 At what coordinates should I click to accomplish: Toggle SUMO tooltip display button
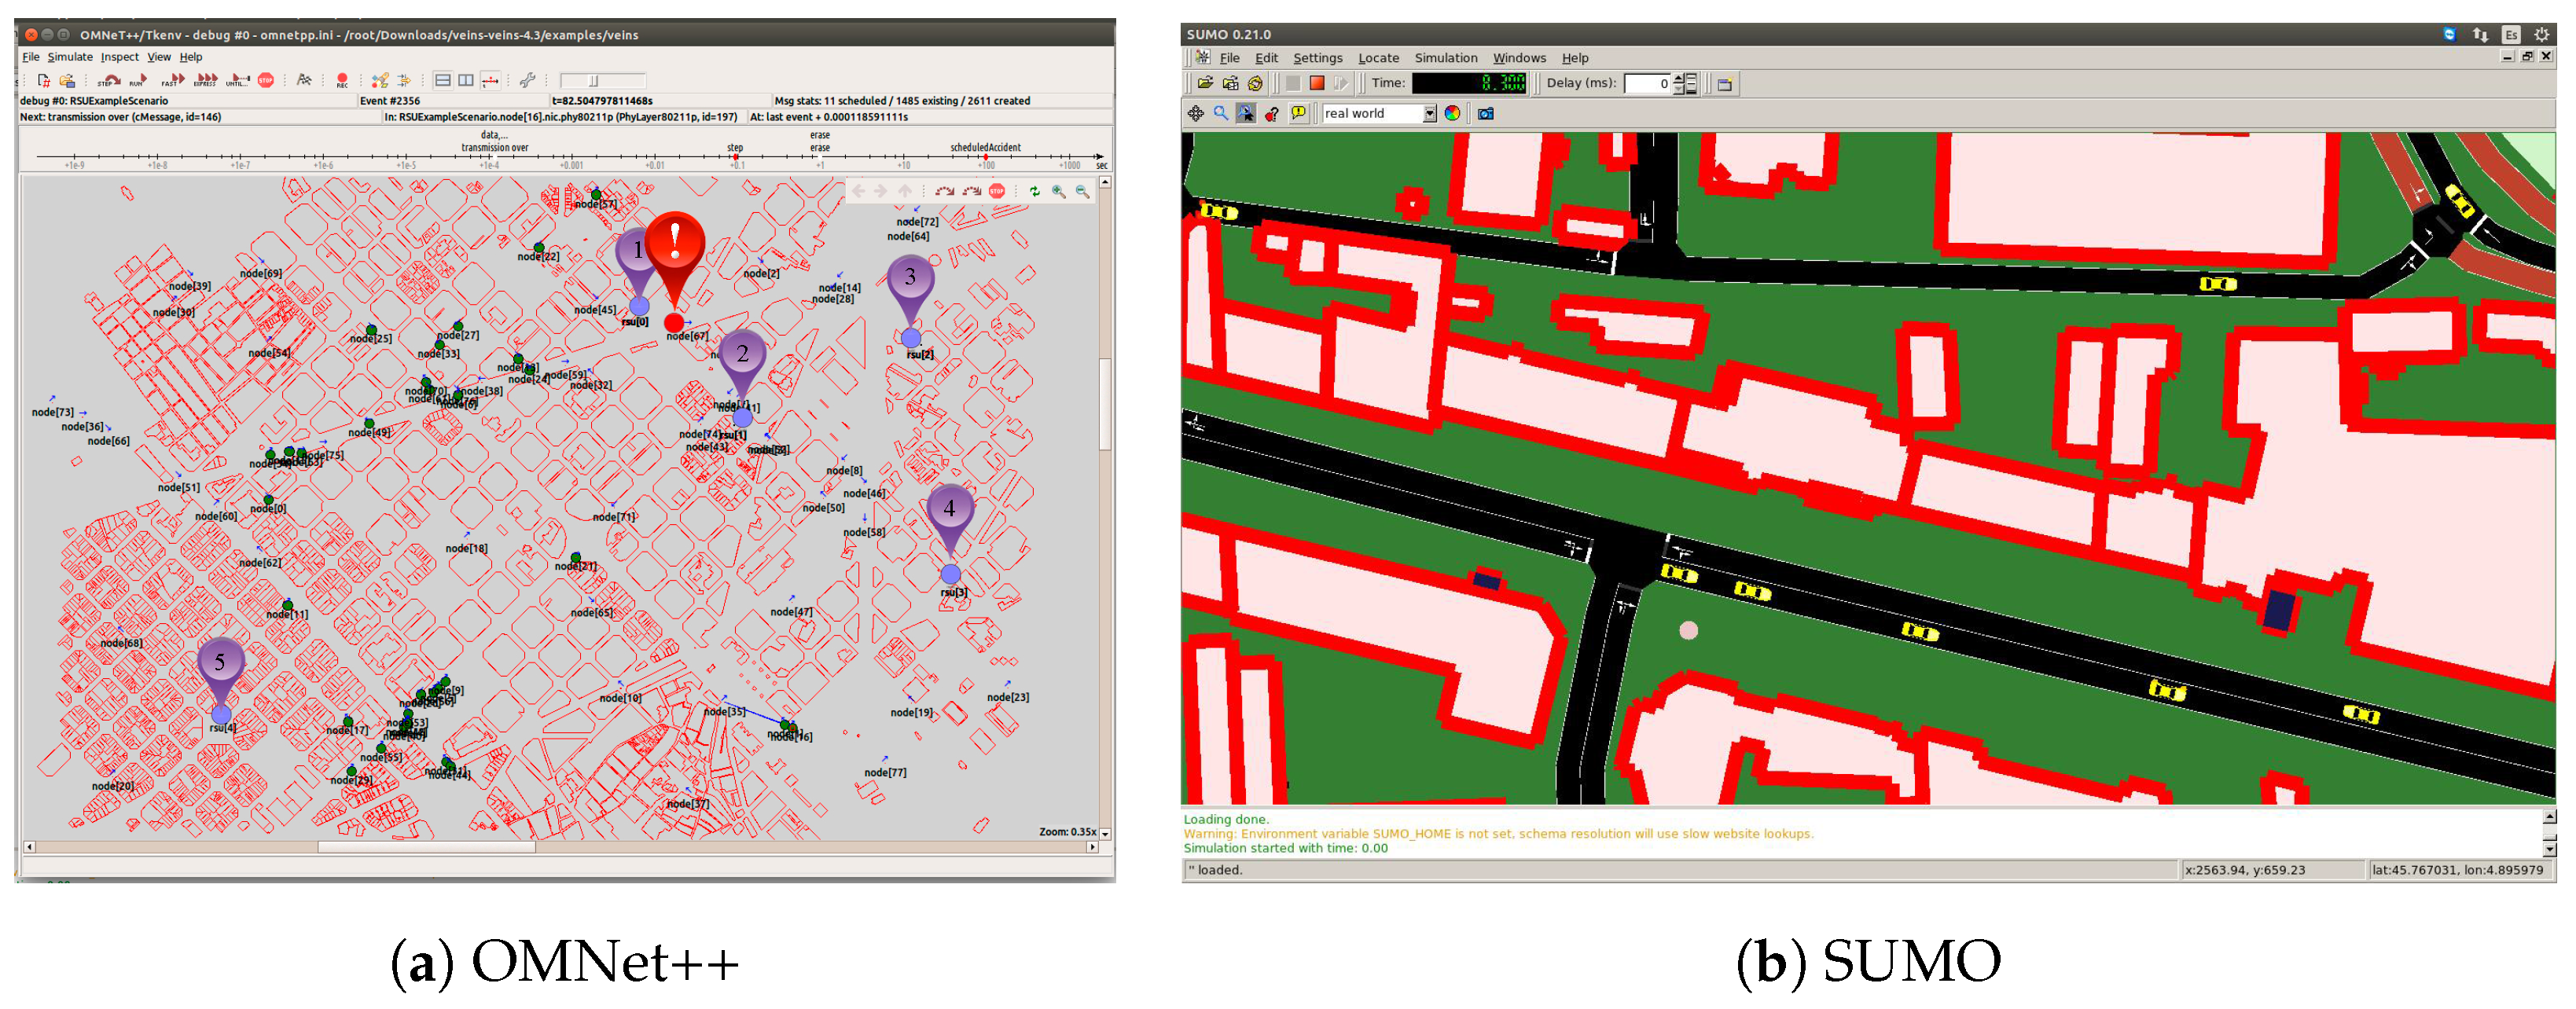1298,114
